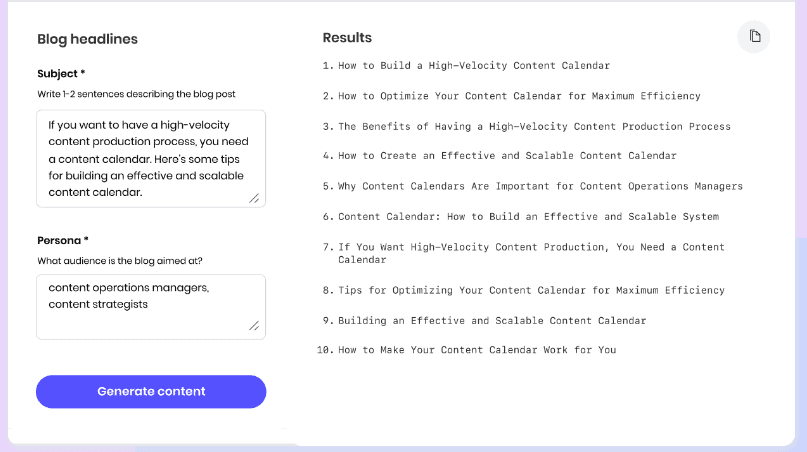Viewport: 807px width, 452px height.
Task: Select headline 9 Building an Effective Calendar
Action: [x=492, y=320]
